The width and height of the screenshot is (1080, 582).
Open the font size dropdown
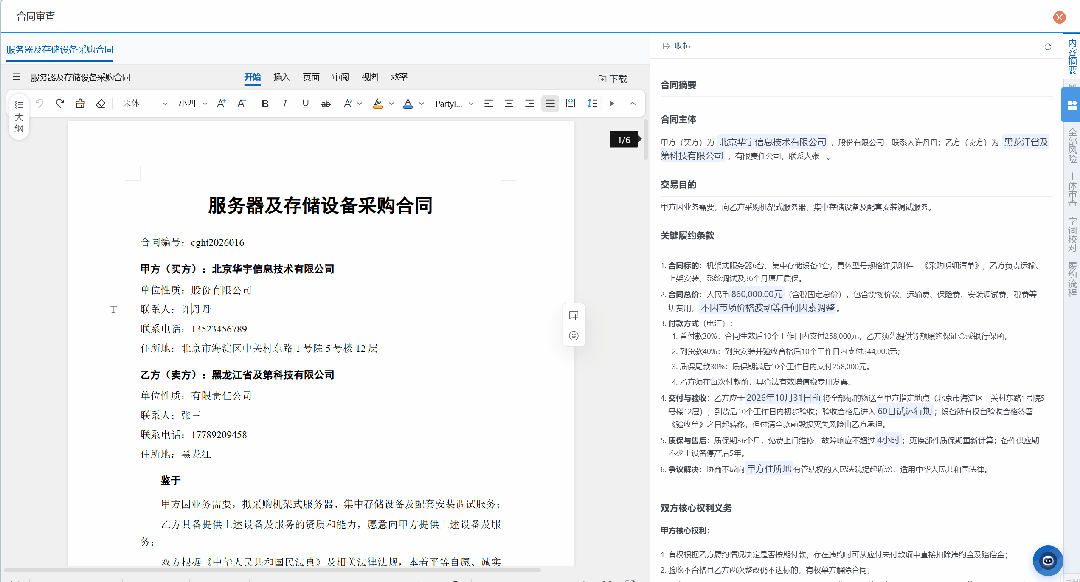(193, 103)
